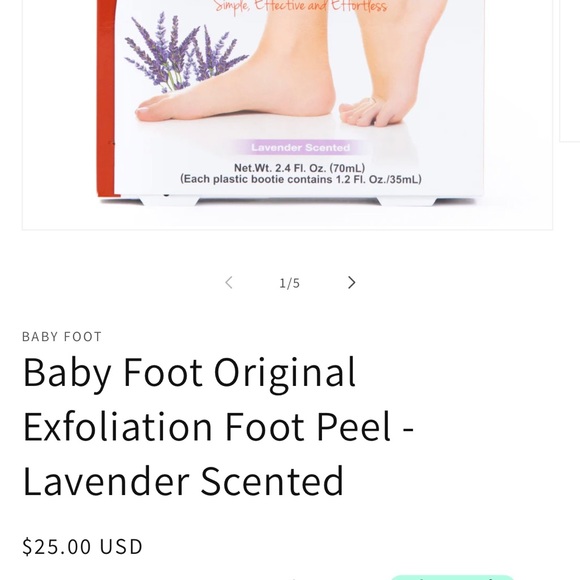Click the Lavender Scented label on packaging
Image resolution: width=580 pixels, height=580 pixels.
click(x=300, y=148)
